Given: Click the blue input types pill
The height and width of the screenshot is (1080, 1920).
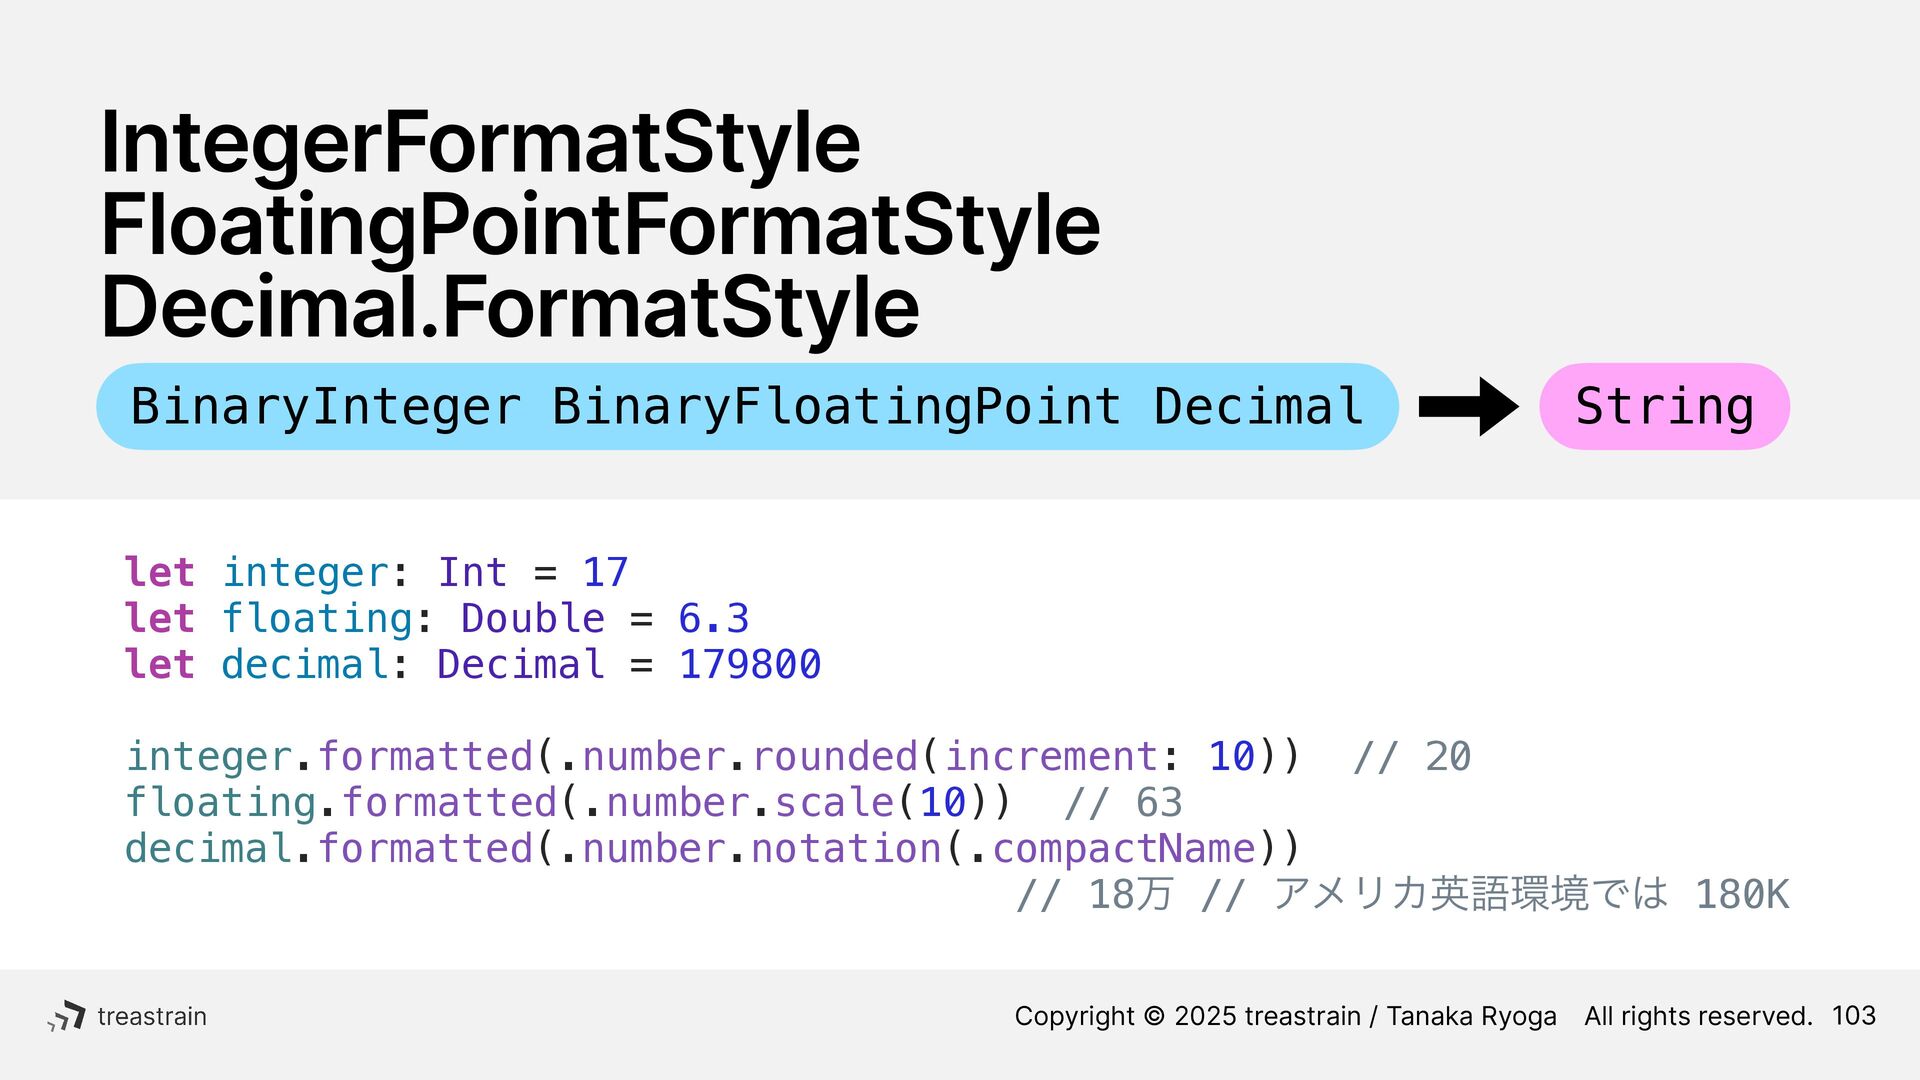Looking at the screenshot, I should pyautogui.click(x=747, y=406).
